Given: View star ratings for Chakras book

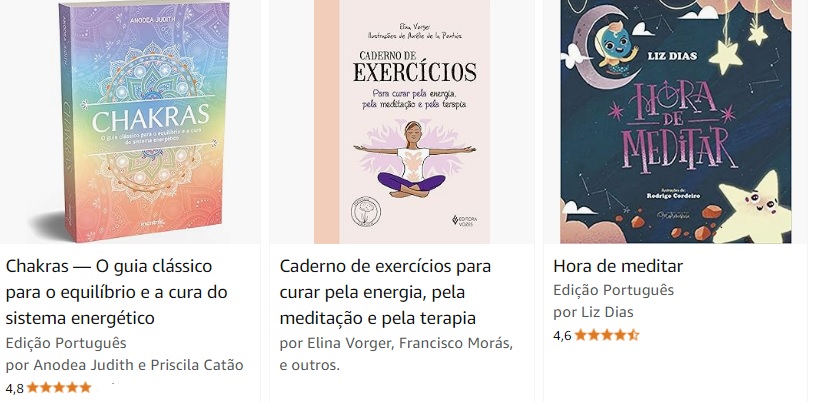Looking at the screenshot, I should point(59,387).
